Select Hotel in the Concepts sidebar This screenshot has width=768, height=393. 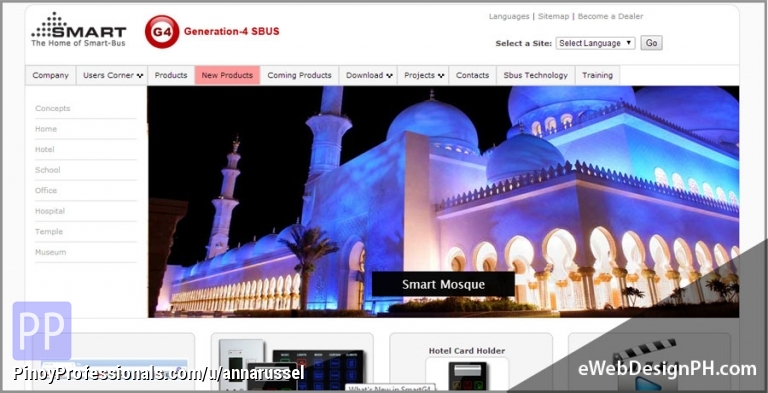click(45, 149)
